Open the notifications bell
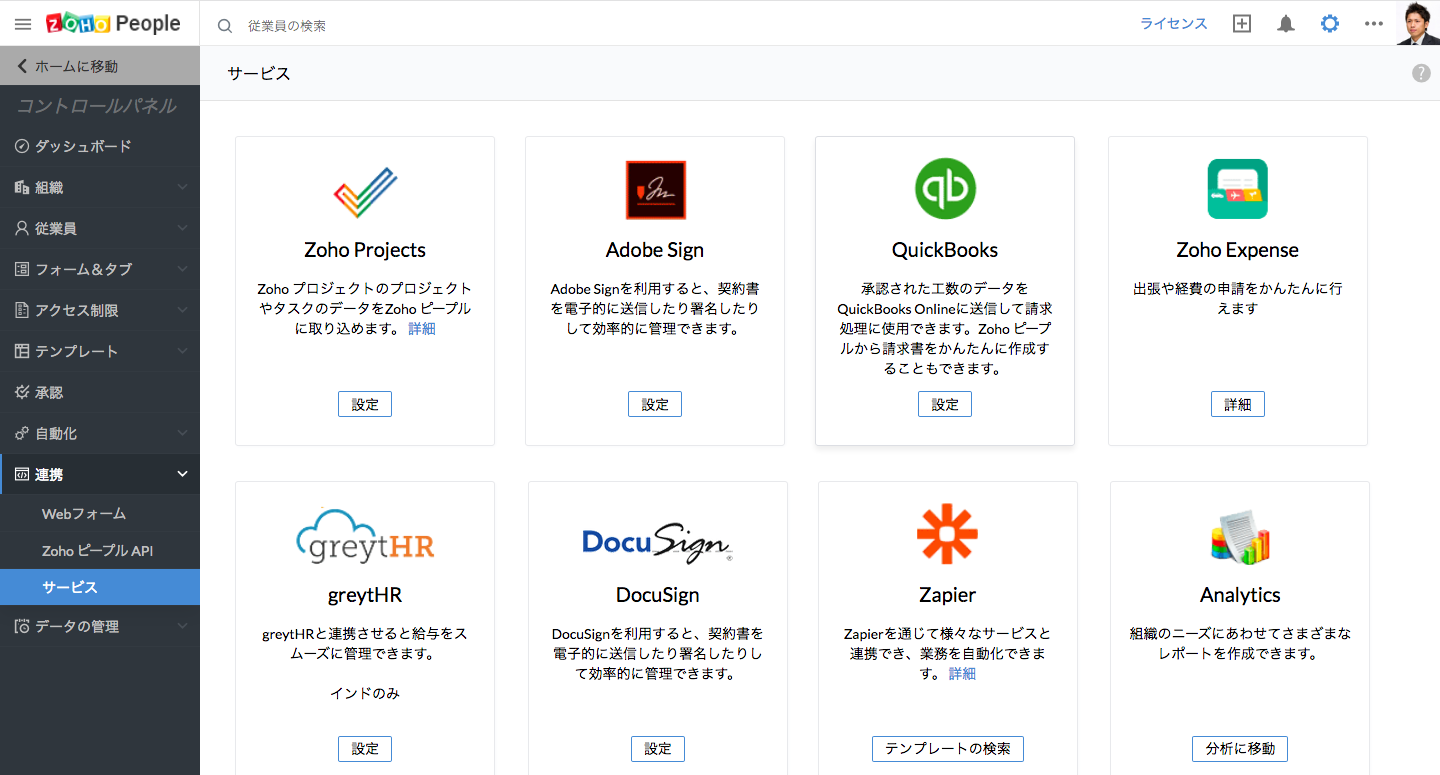 (1286, 24)
